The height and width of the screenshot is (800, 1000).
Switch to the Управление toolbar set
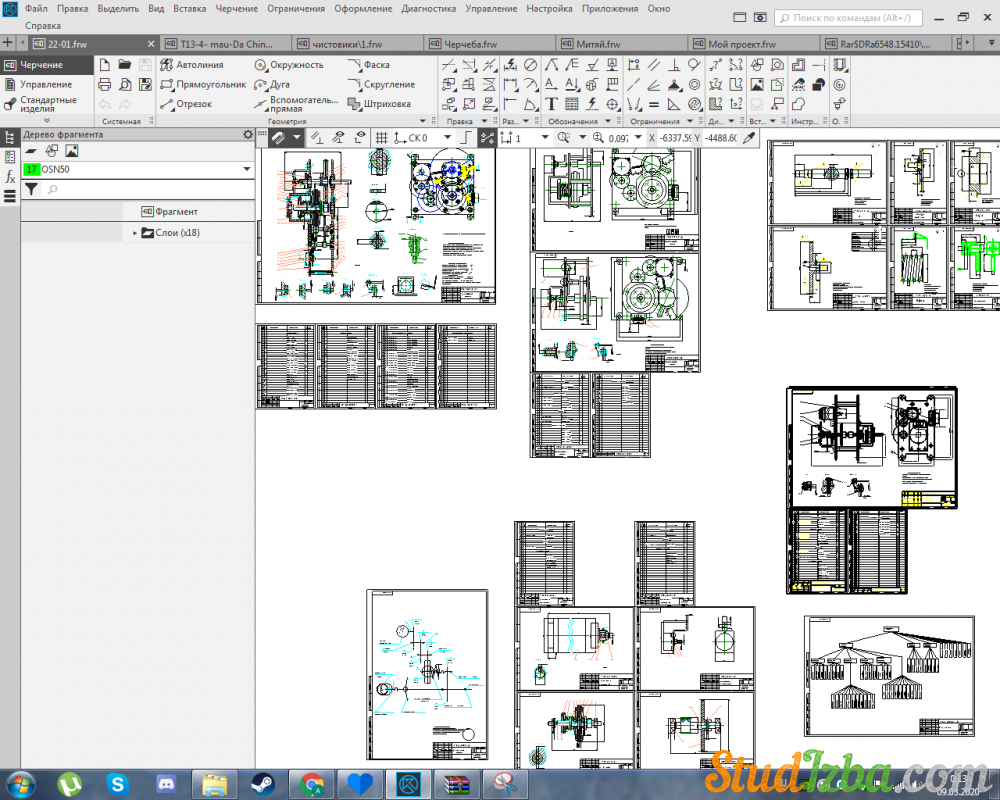(x=46, y=85)
